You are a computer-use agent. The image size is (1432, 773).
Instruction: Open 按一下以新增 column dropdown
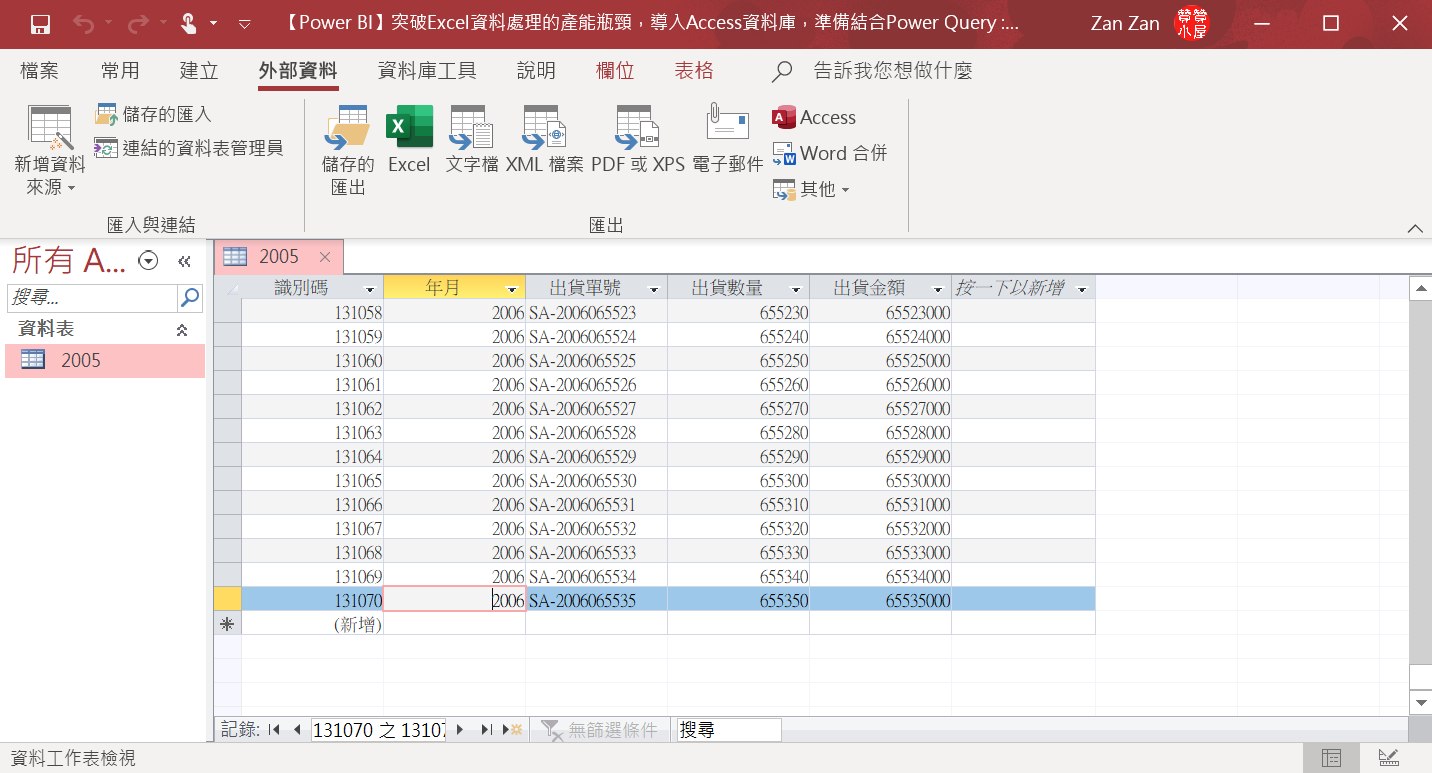[x=1082, y=289]
